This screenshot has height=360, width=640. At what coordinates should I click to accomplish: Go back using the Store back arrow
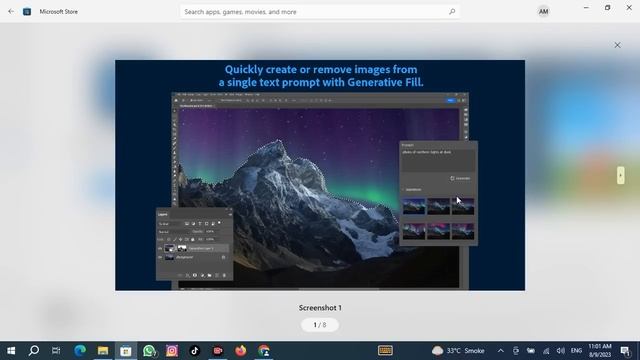pos(11,11)
